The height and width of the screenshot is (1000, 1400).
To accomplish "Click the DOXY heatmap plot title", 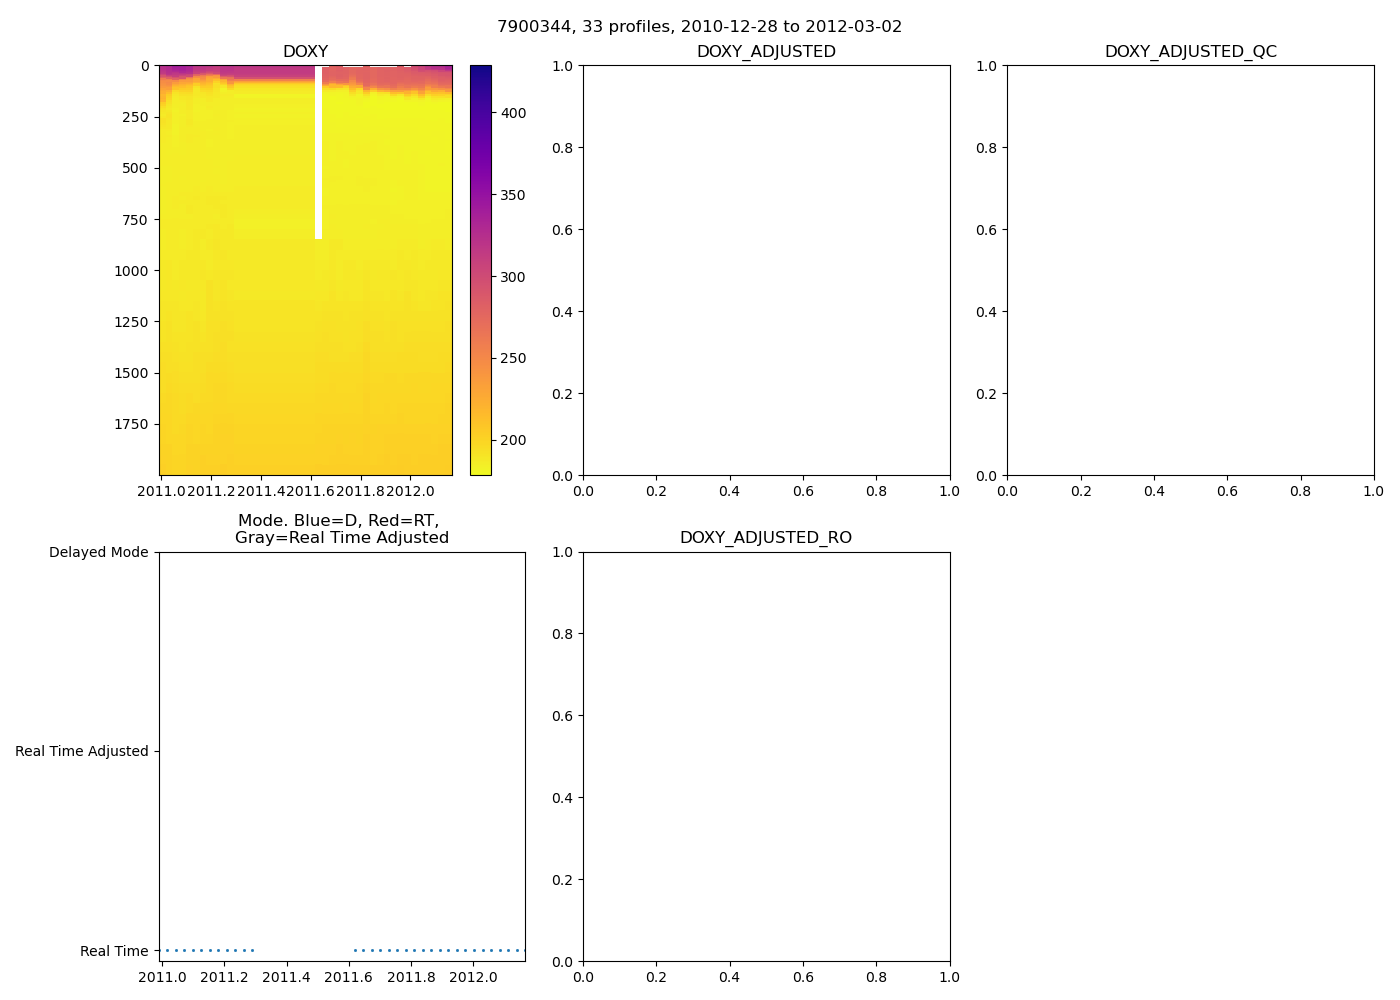I will [305, 52].
